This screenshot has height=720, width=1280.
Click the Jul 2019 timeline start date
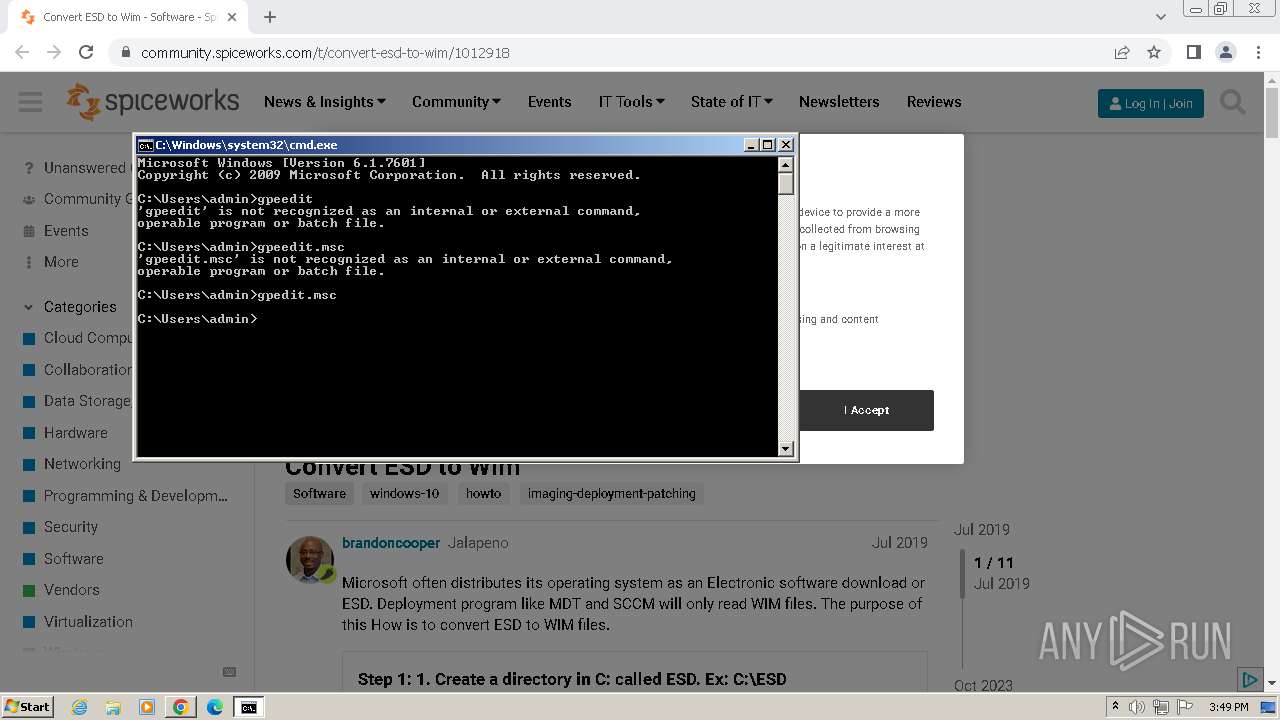click(981, 530)
